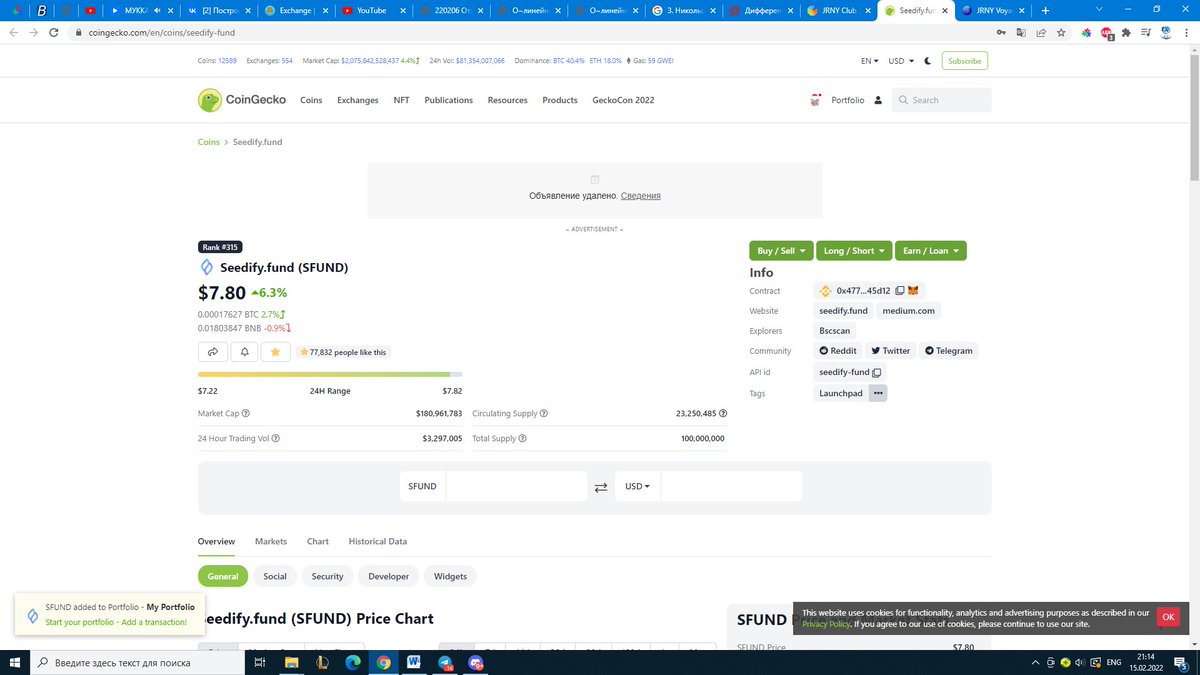The height and width of the screenshot is (675, 1200).
Task: Toggle dark mode with the moon icon
Action: [928, 61]
